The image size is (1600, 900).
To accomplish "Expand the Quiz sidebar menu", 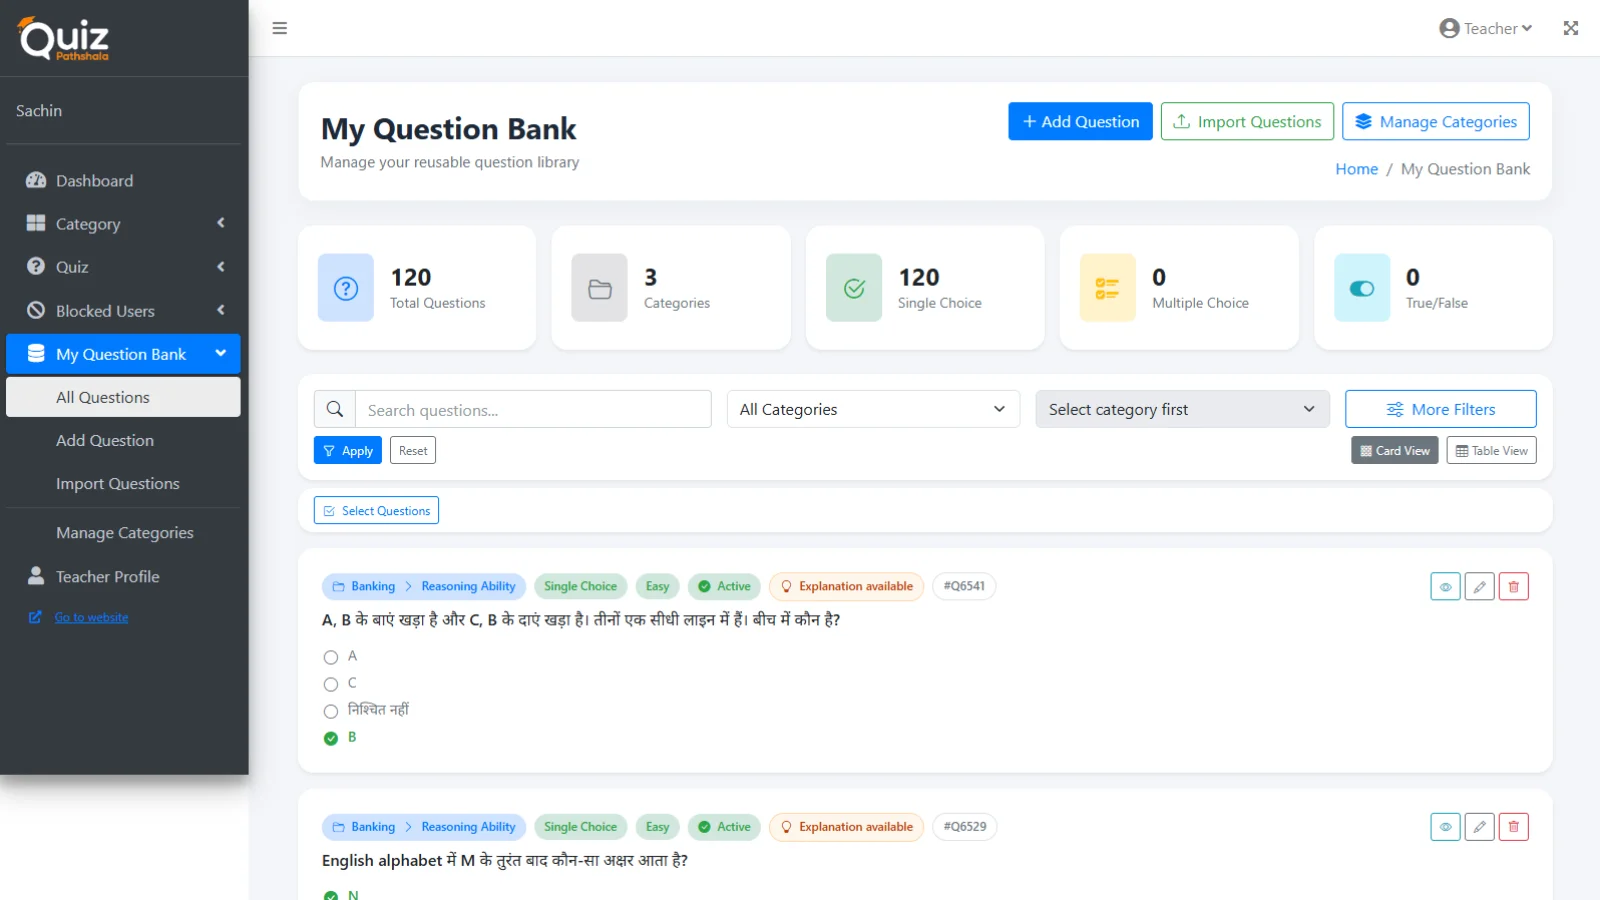I will (123, 267).
